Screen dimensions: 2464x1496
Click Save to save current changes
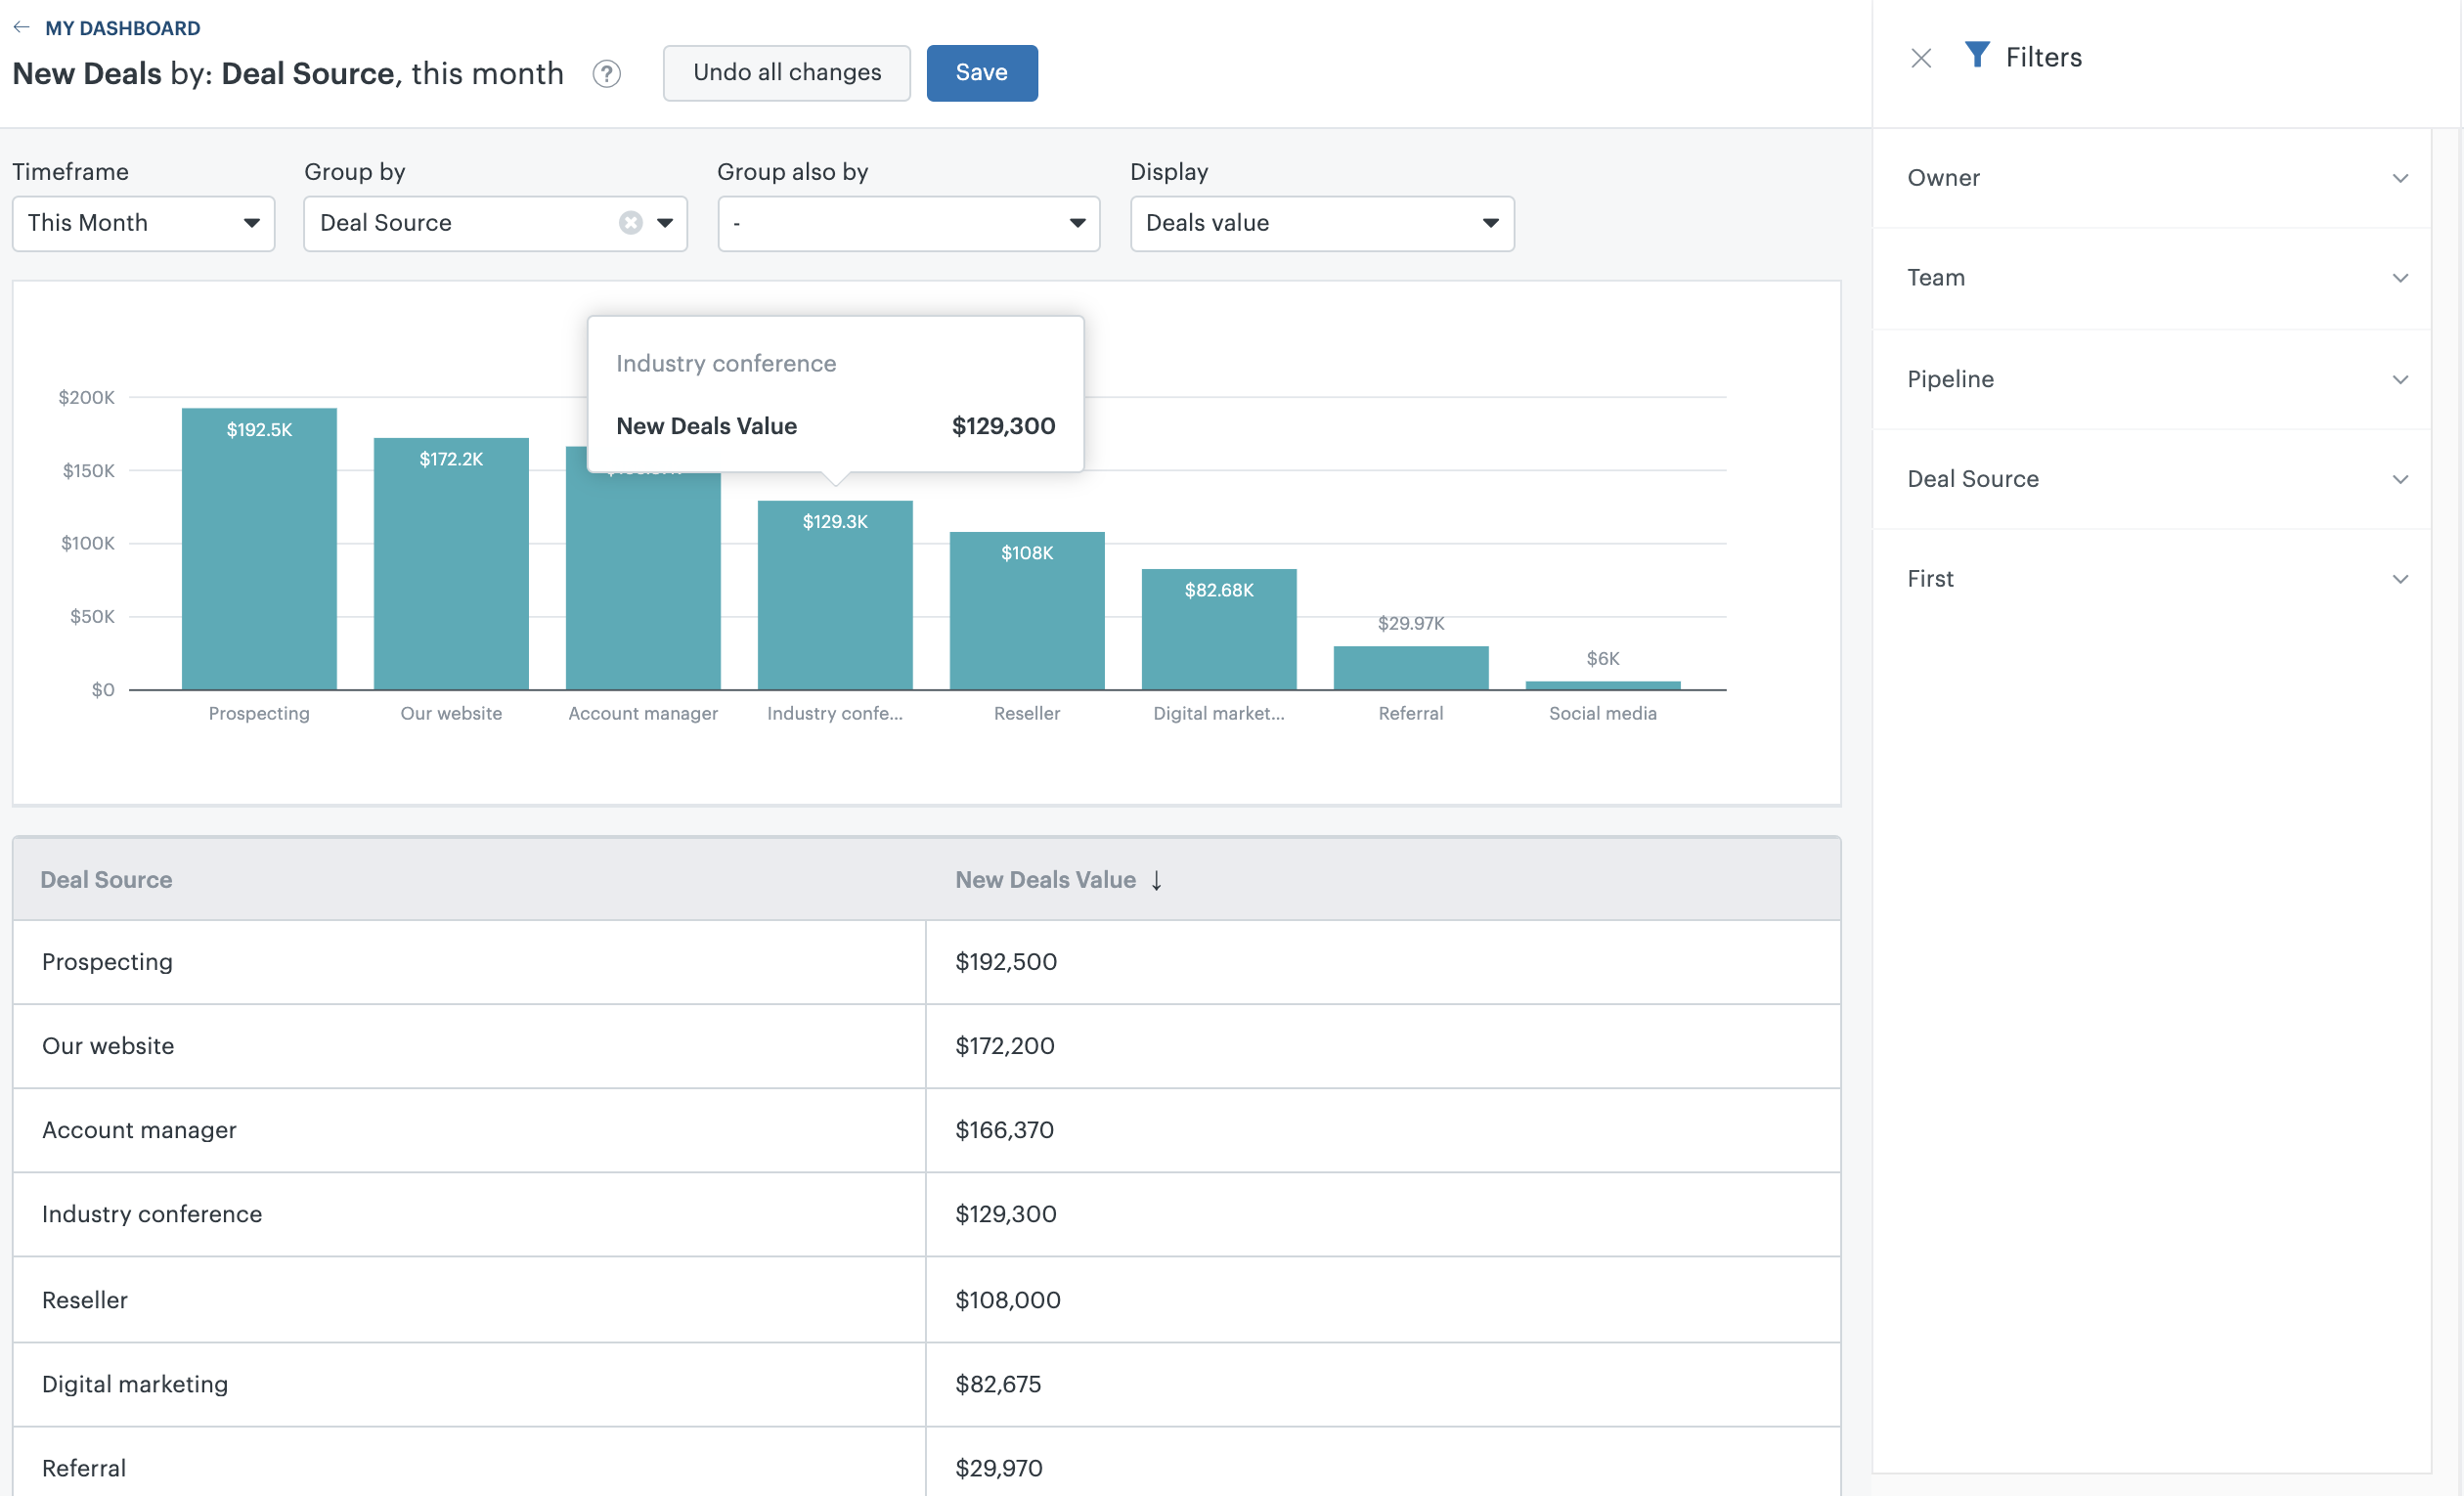click(981, 72)
